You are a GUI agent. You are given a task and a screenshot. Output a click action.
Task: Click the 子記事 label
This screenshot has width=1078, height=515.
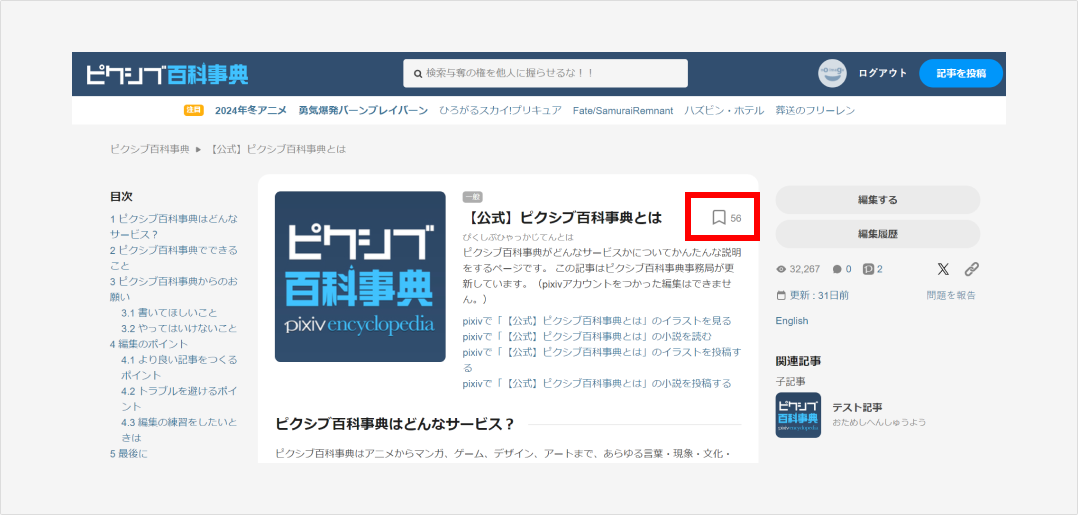[x=791, y=382]
